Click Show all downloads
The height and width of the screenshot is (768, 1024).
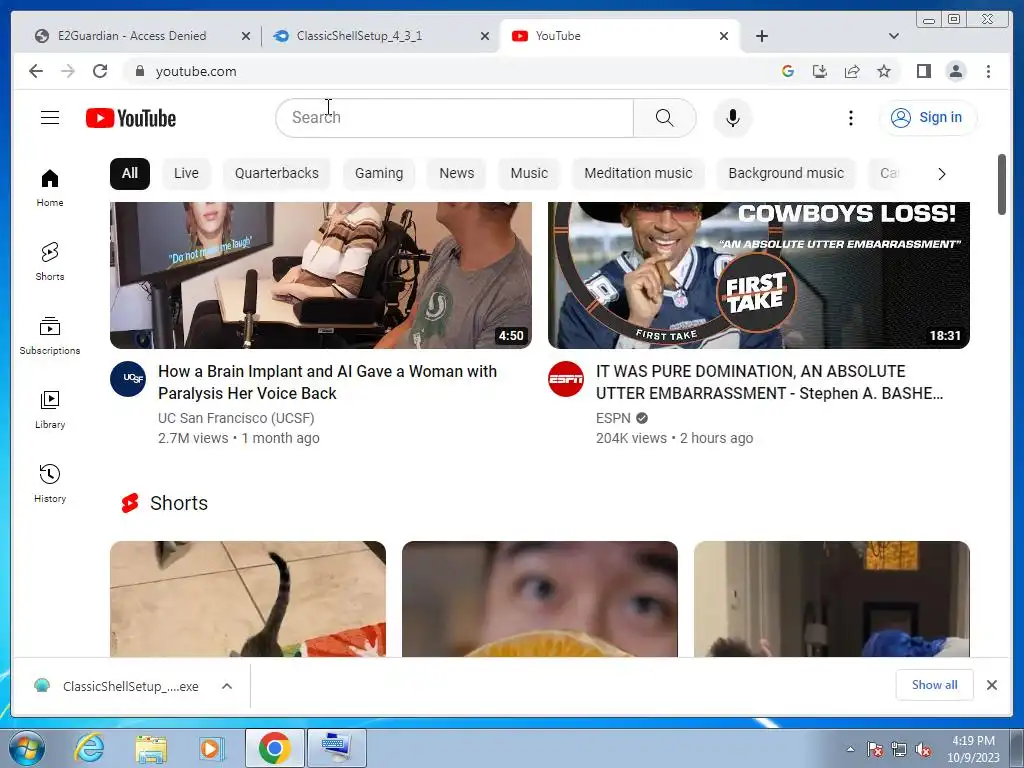(x=935, y=685)
